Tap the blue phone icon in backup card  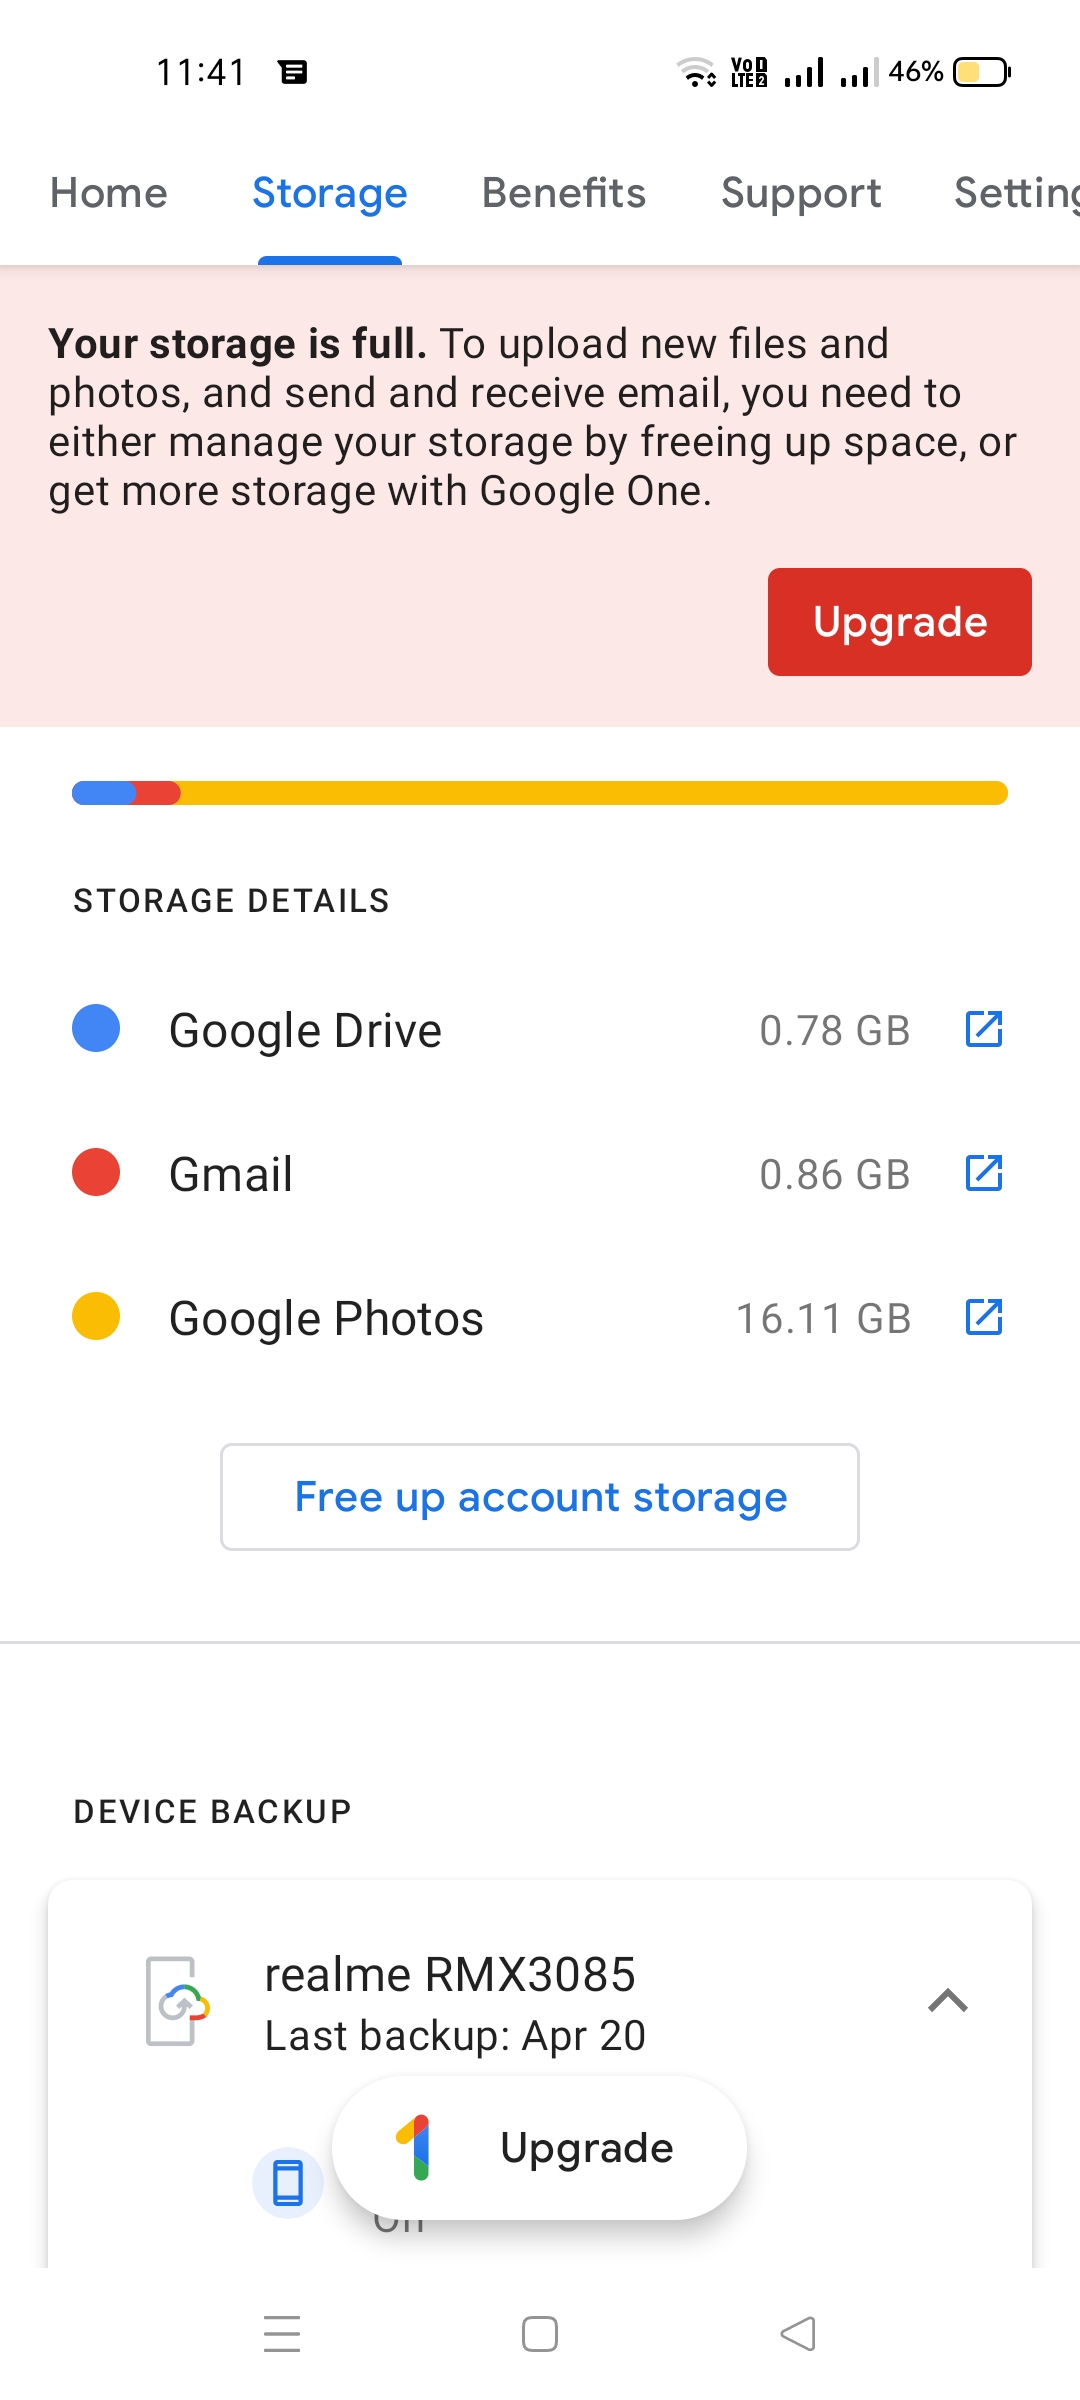click(x=288, y=2182)
